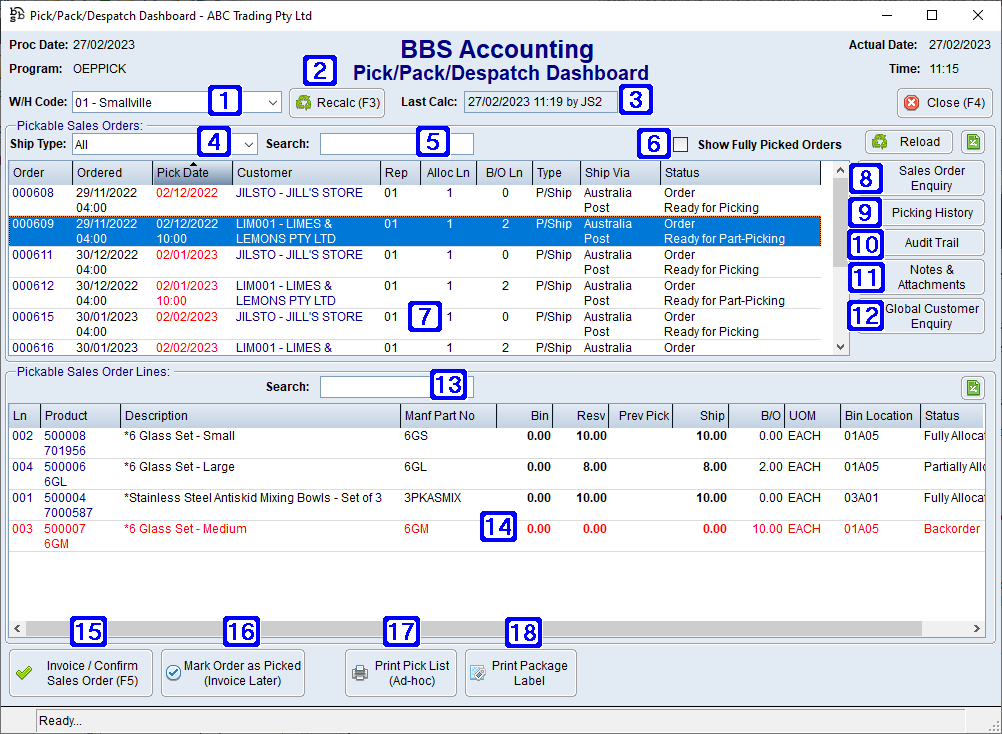Expand the Ship Type dropdown

coord(247,143)
